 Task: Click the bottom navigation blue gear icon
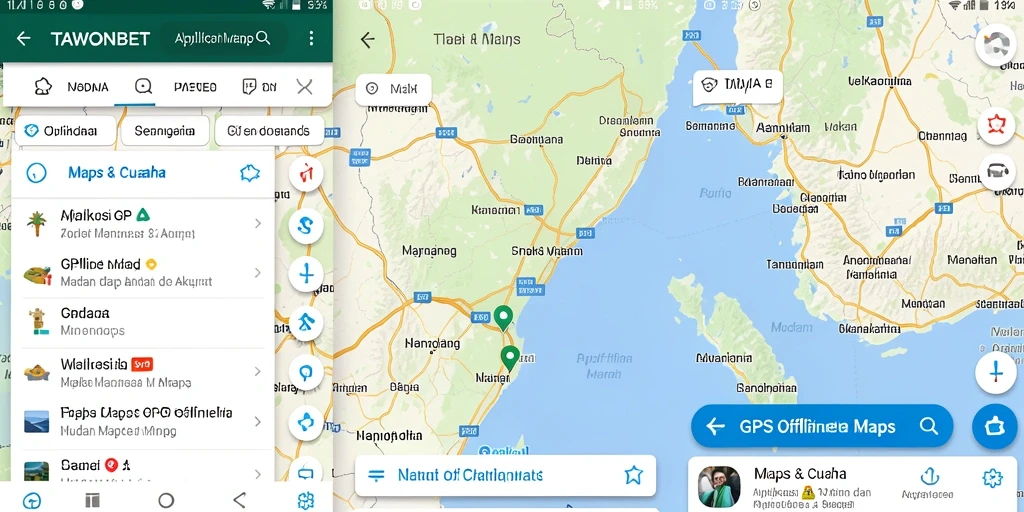pyautogui.click(x=306, y=500)
